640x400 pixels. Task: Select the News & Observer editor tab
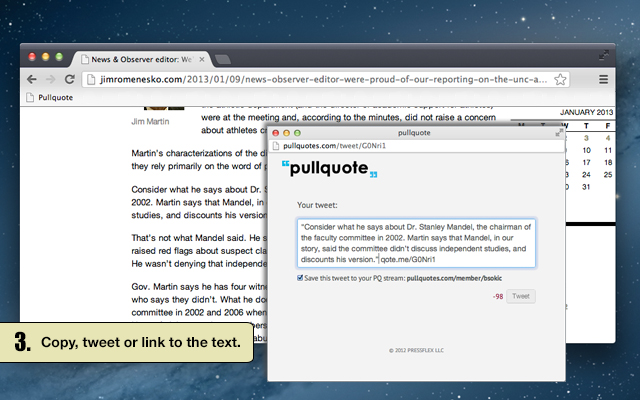click(142, 59)
